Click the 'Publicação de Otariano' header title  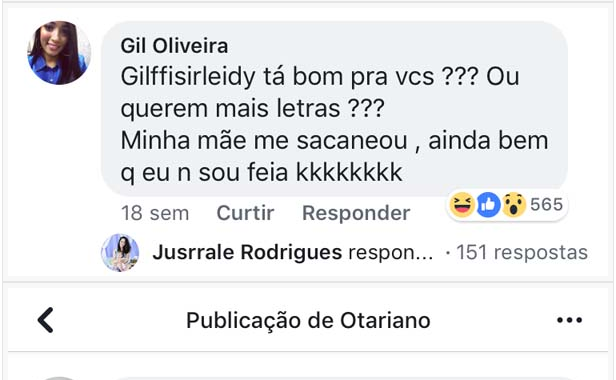click(x=308, y=320)
